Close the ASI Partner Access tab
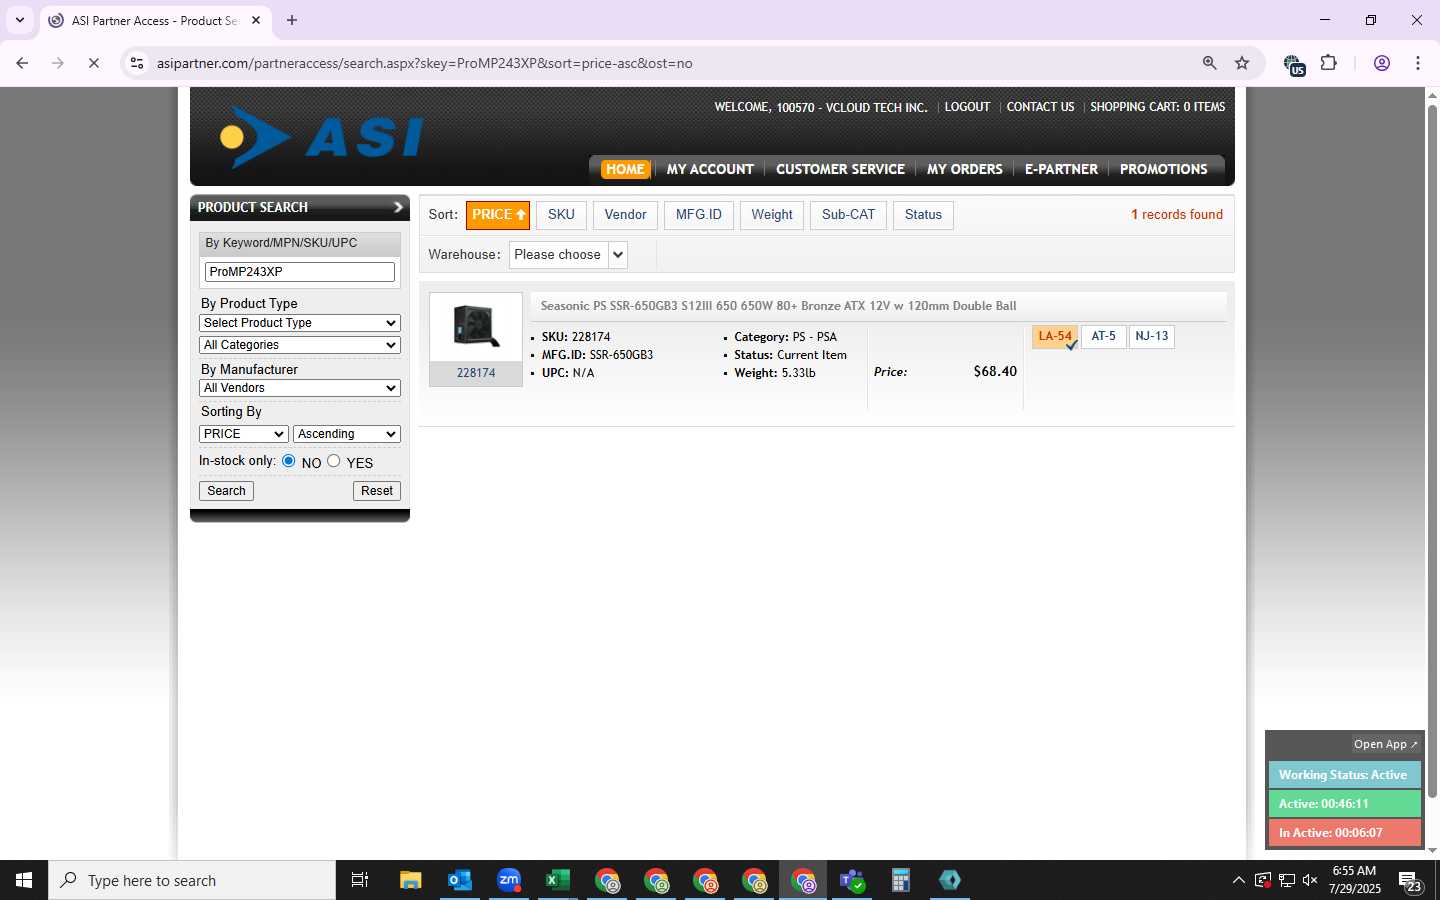 pos(256,20)
